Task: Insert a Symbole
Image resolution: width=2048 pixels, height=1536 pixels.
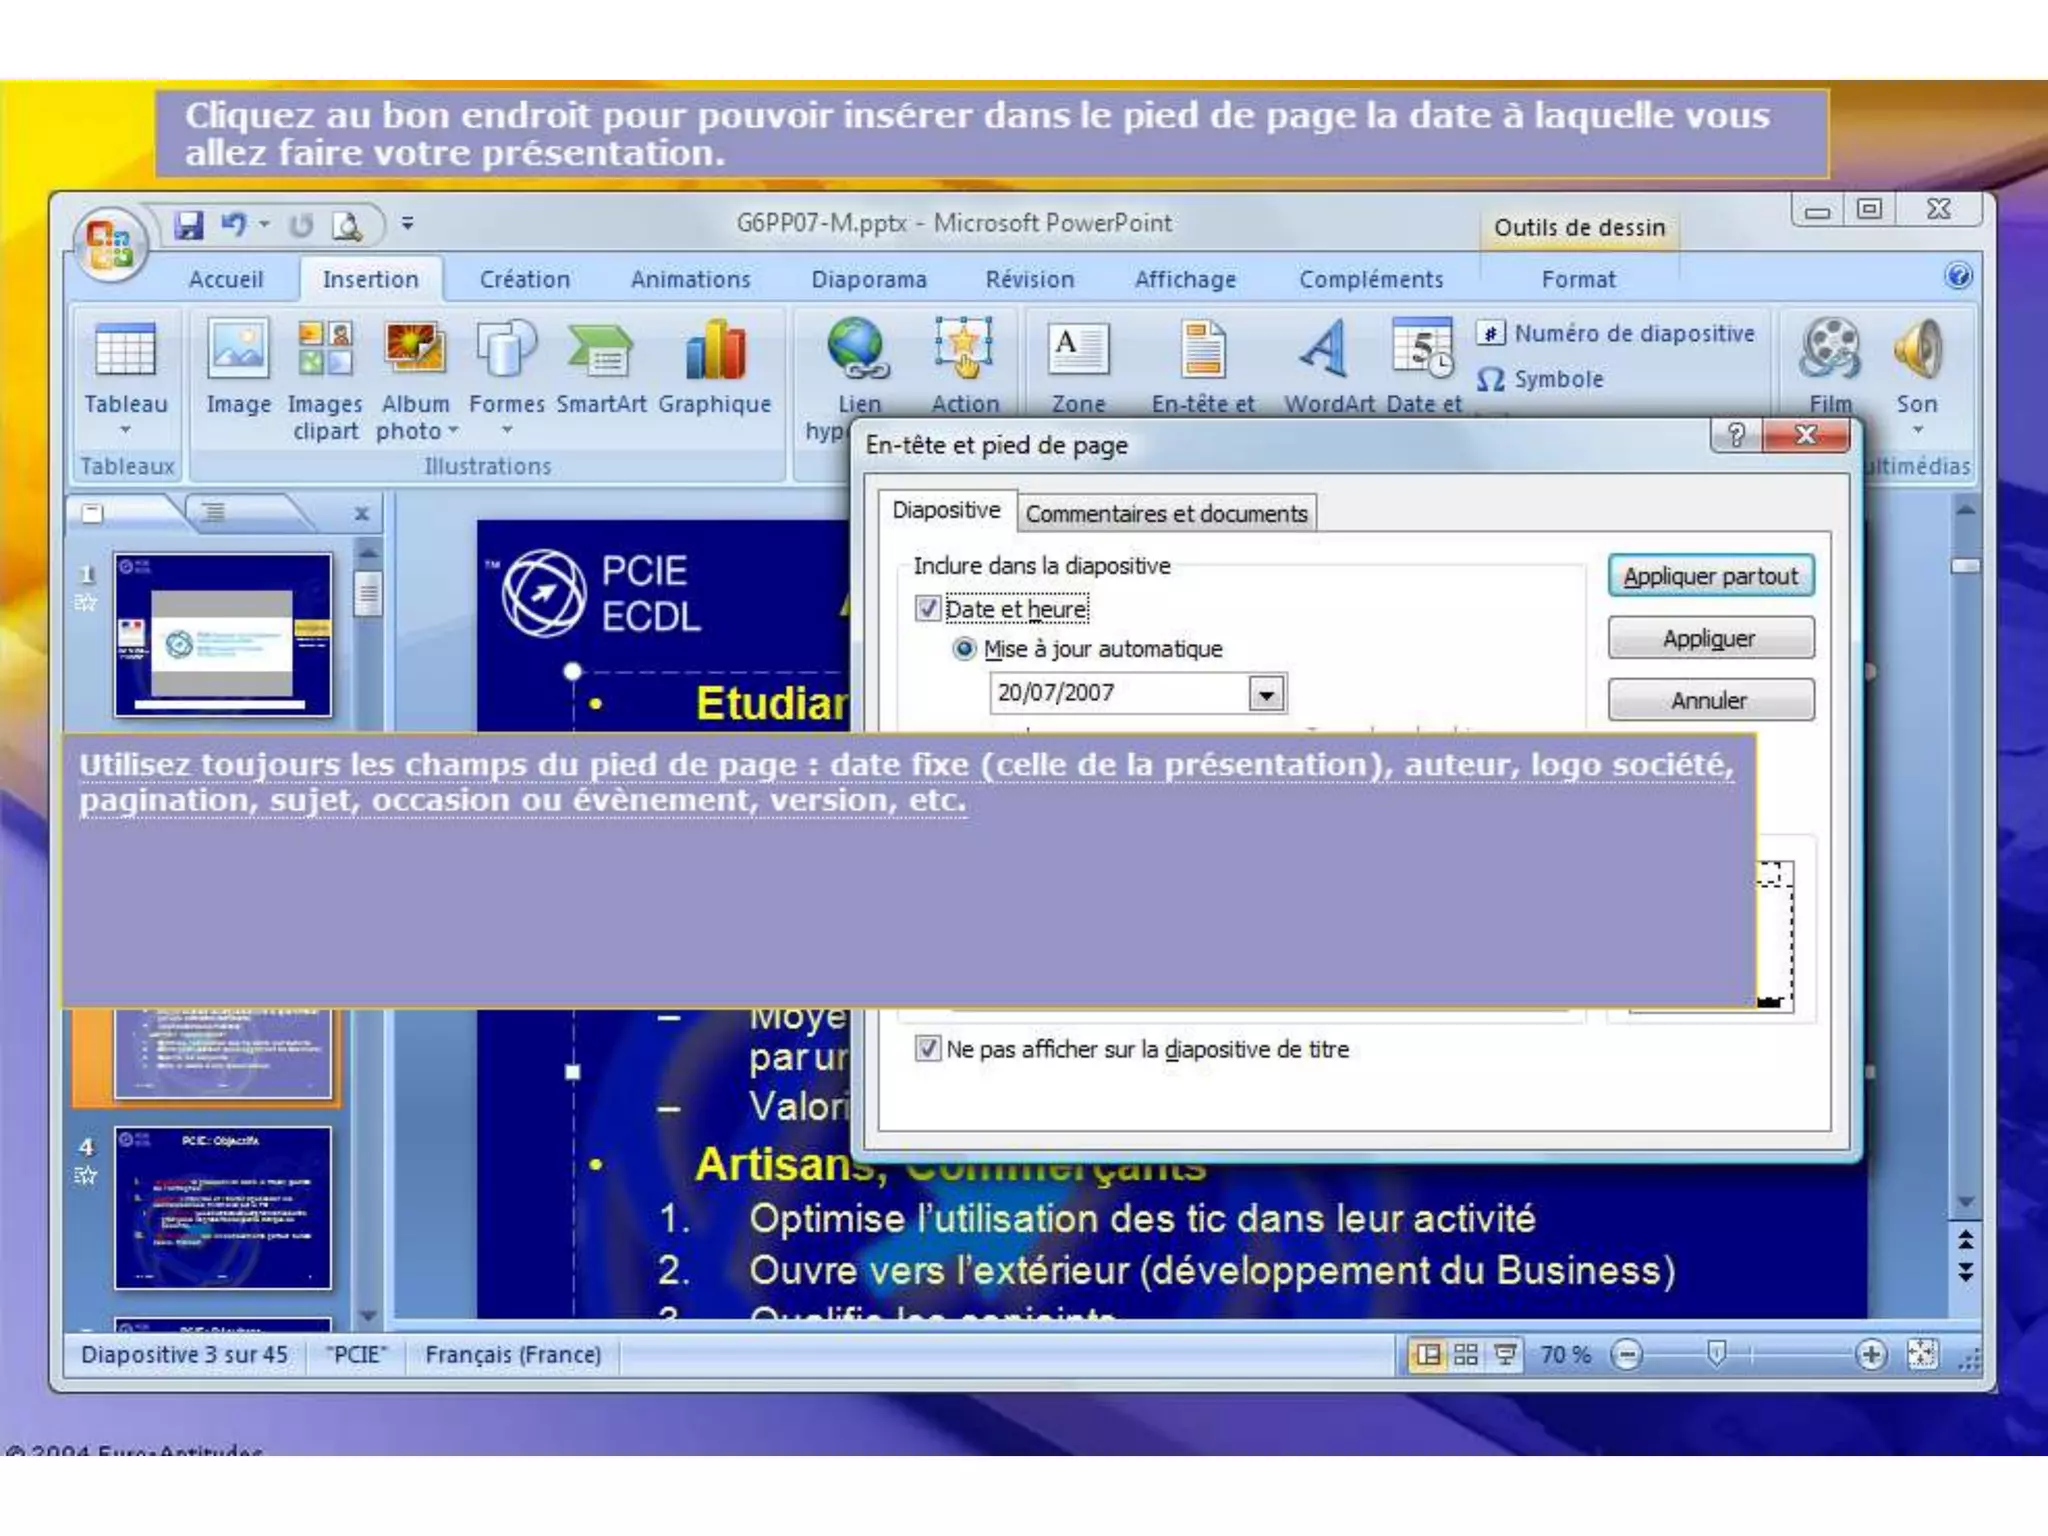Action: tap(1541, 379)
